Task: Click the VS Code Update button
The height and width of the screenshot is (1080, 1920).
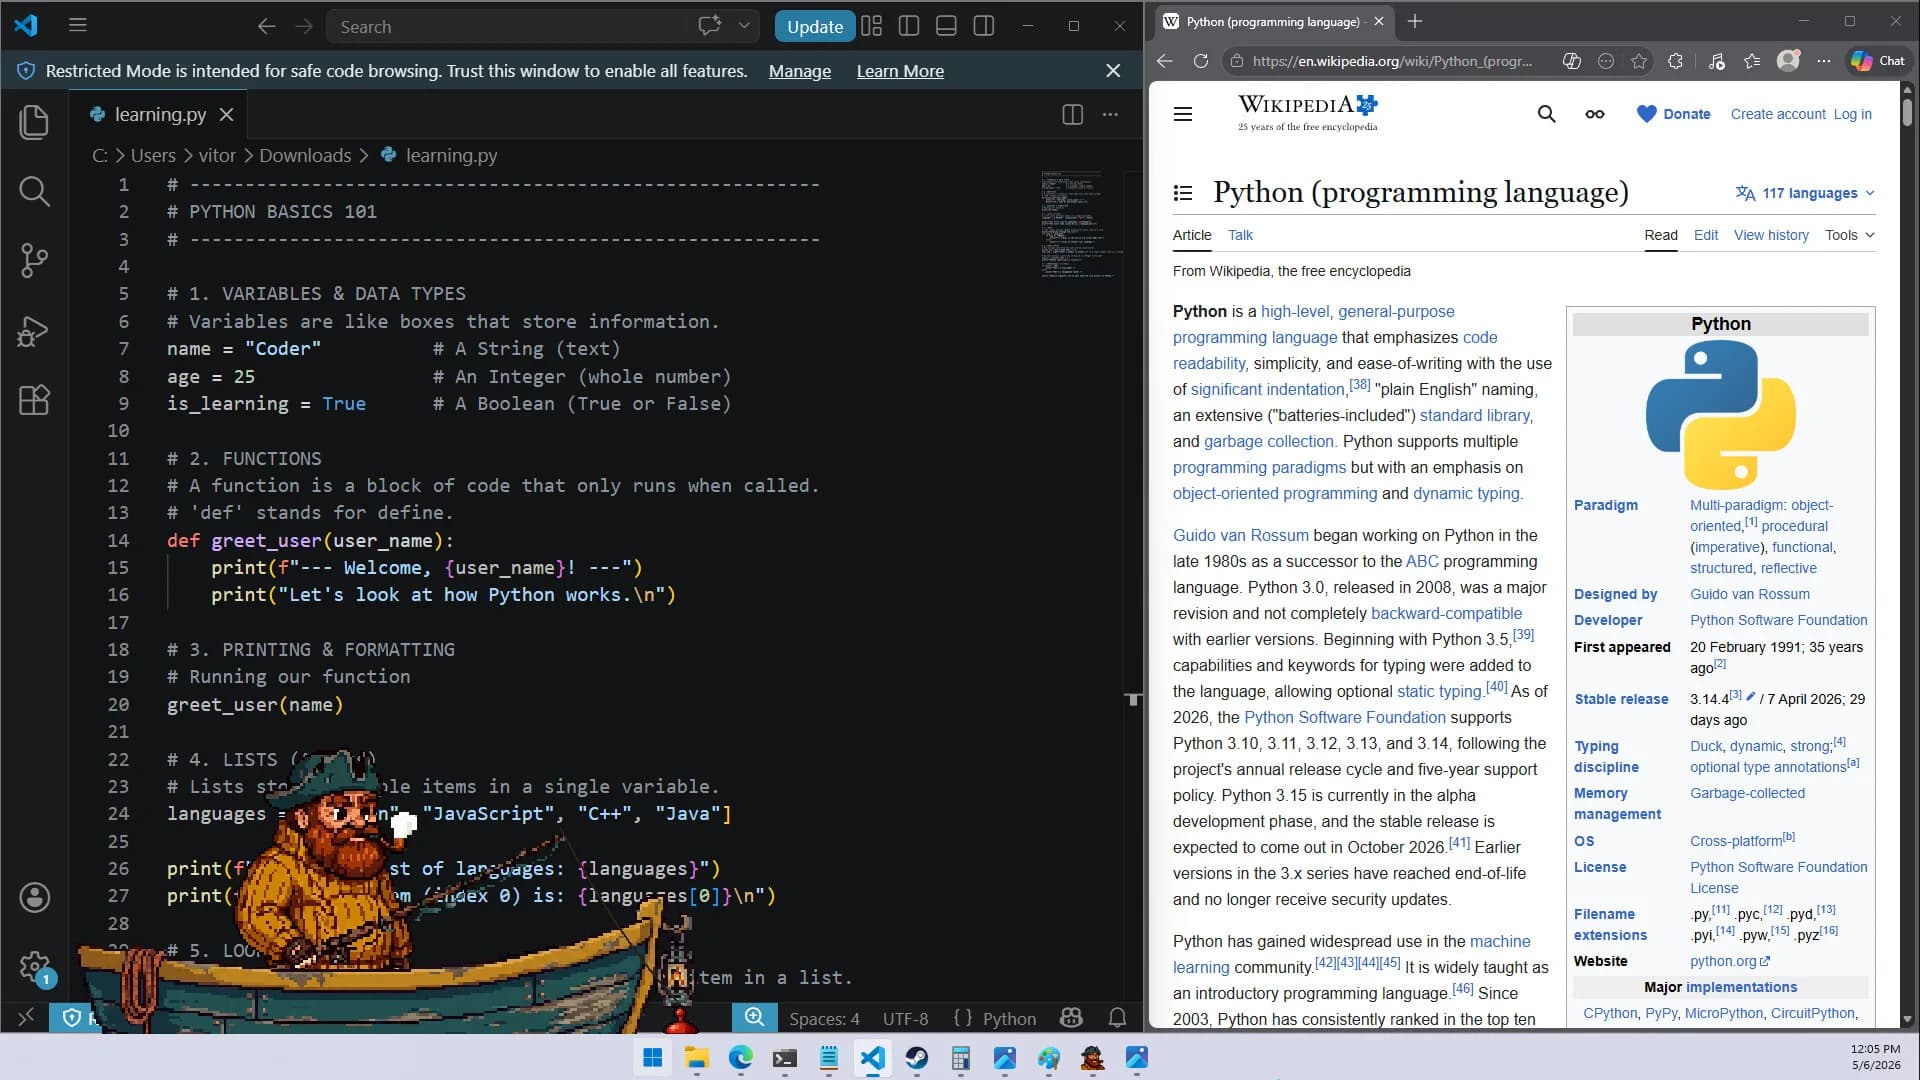Action: (814, 26)
